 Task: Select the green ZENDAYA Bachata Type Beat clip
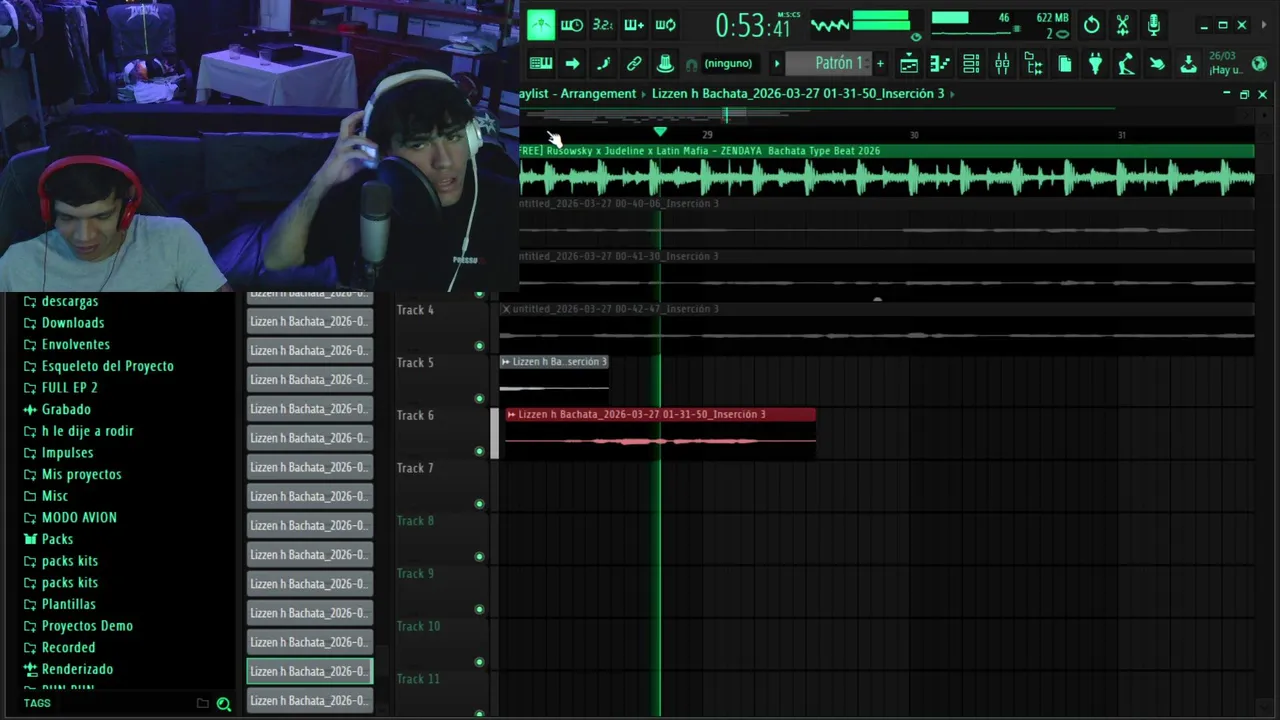click(x=886, y=171)
